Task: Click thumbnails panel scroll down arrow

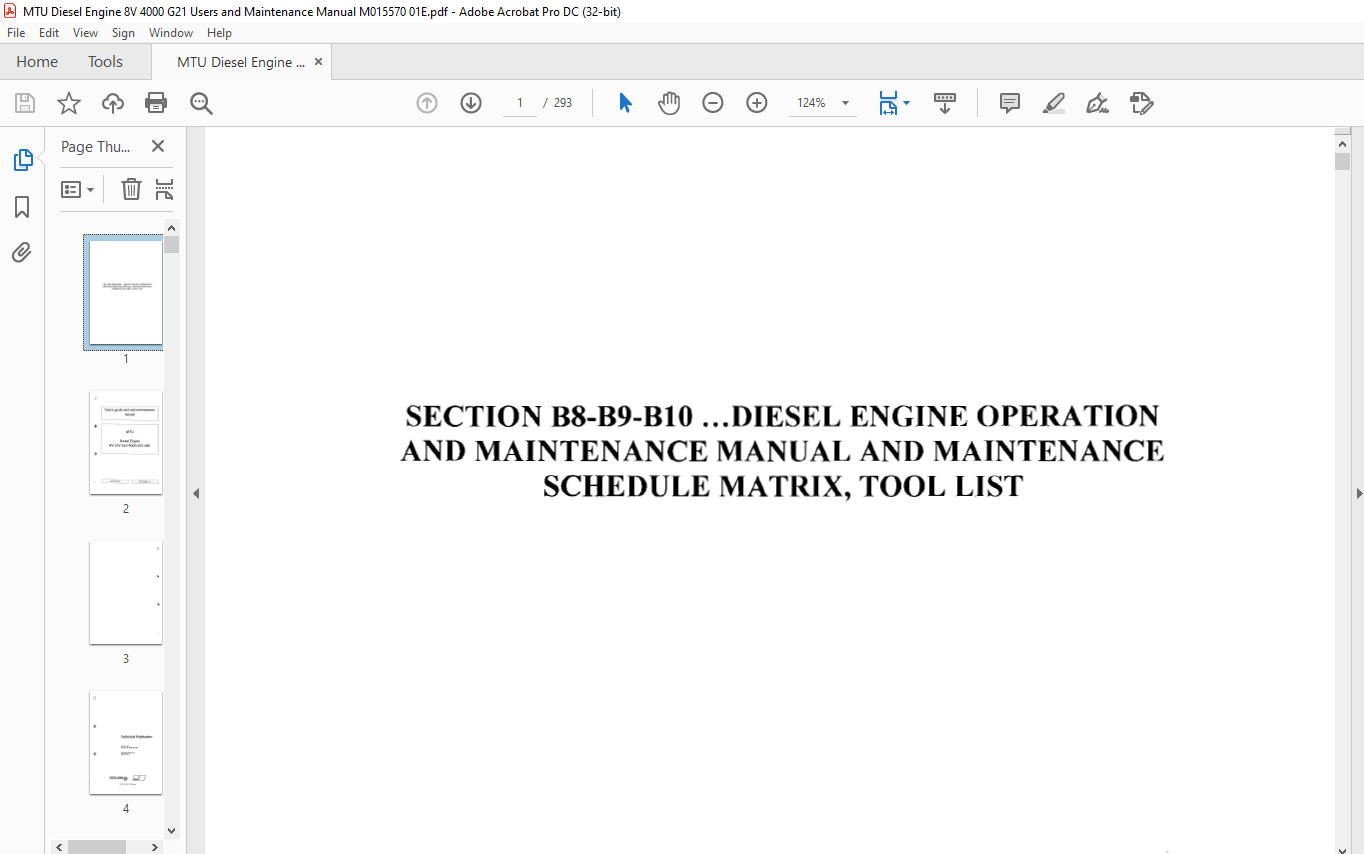Action: 172,830
